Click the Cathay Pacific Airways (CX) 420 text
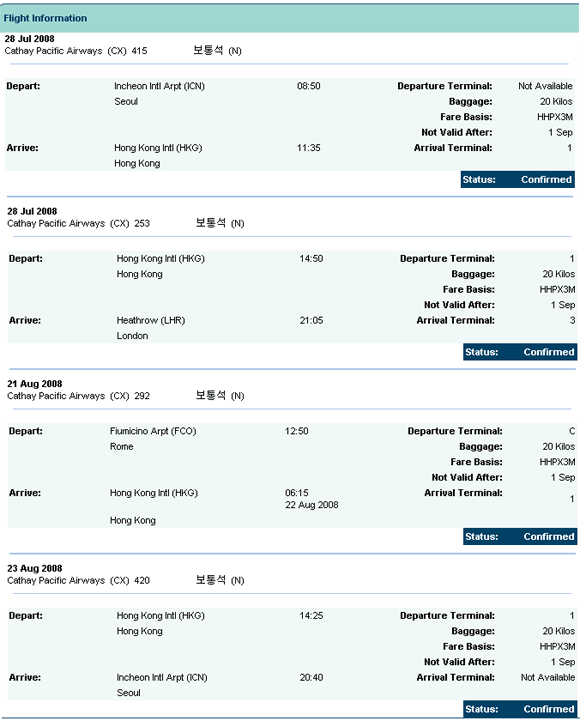 79,581
